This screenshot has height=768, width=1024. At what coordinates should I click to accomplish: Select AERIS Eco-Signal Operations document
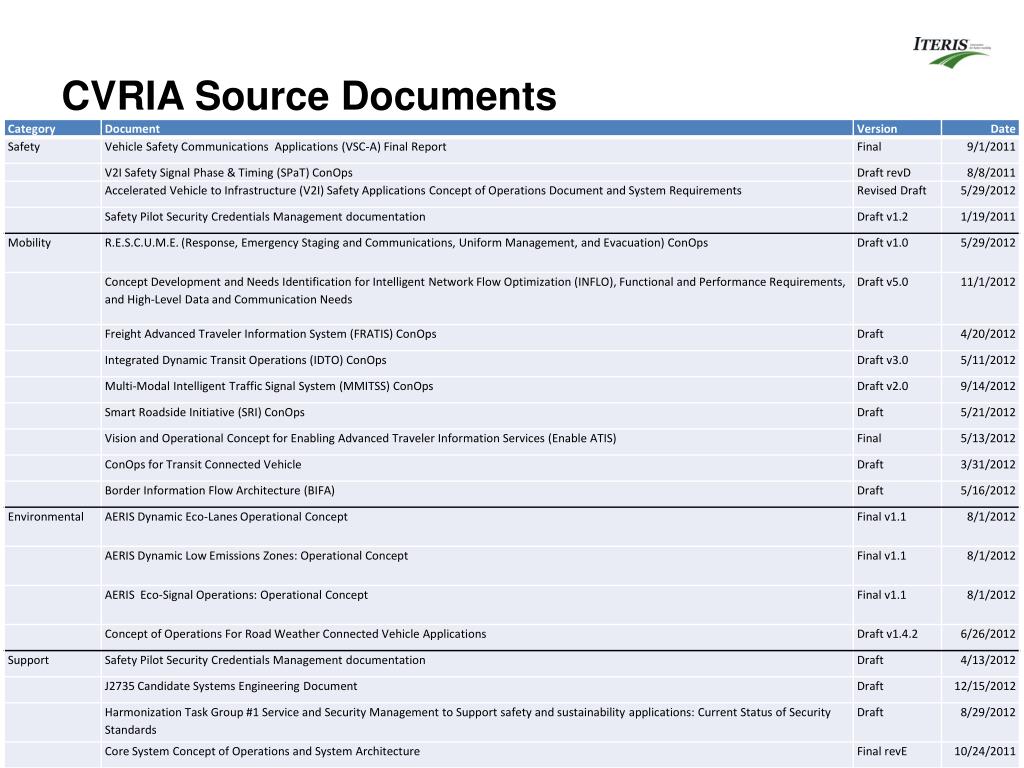tap(236, 595)
